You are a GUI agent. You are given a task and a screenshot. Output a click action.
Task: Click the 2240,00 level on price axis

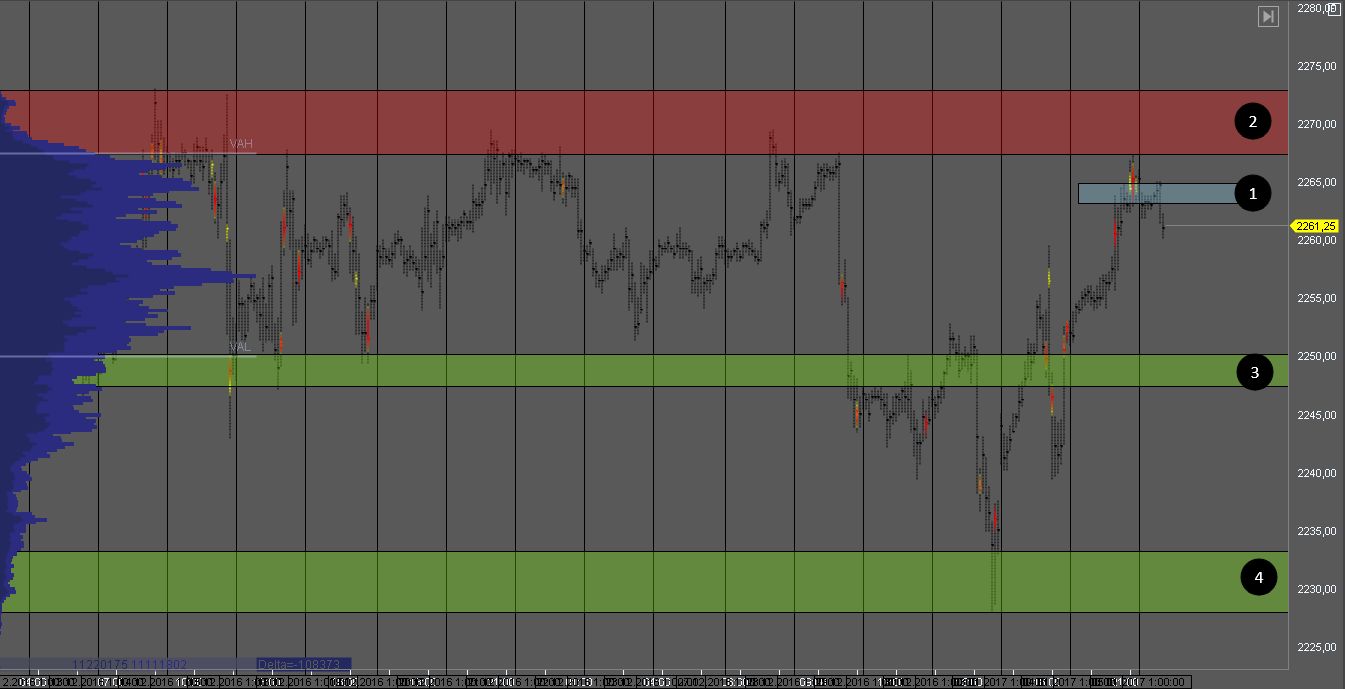click(1316, 473)
